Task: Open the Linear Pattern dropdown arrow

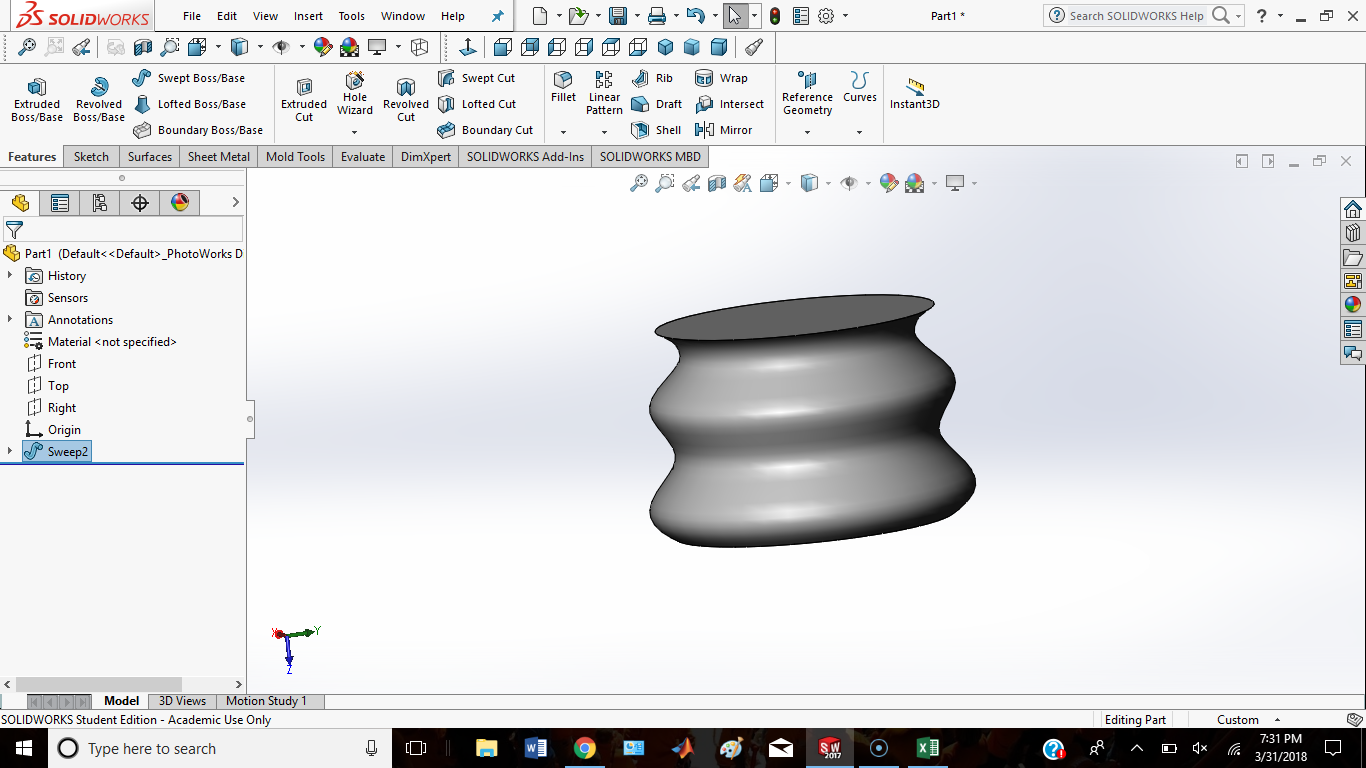Action: pyautogui.click(x=604, y=132)
